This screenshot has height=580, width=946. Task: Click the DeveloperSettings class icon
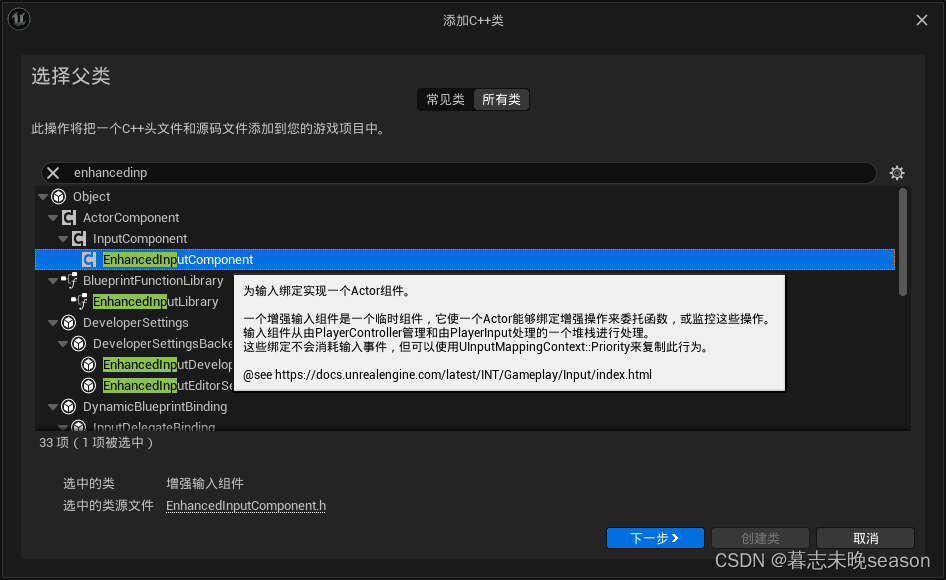click(x=69, y=323)
